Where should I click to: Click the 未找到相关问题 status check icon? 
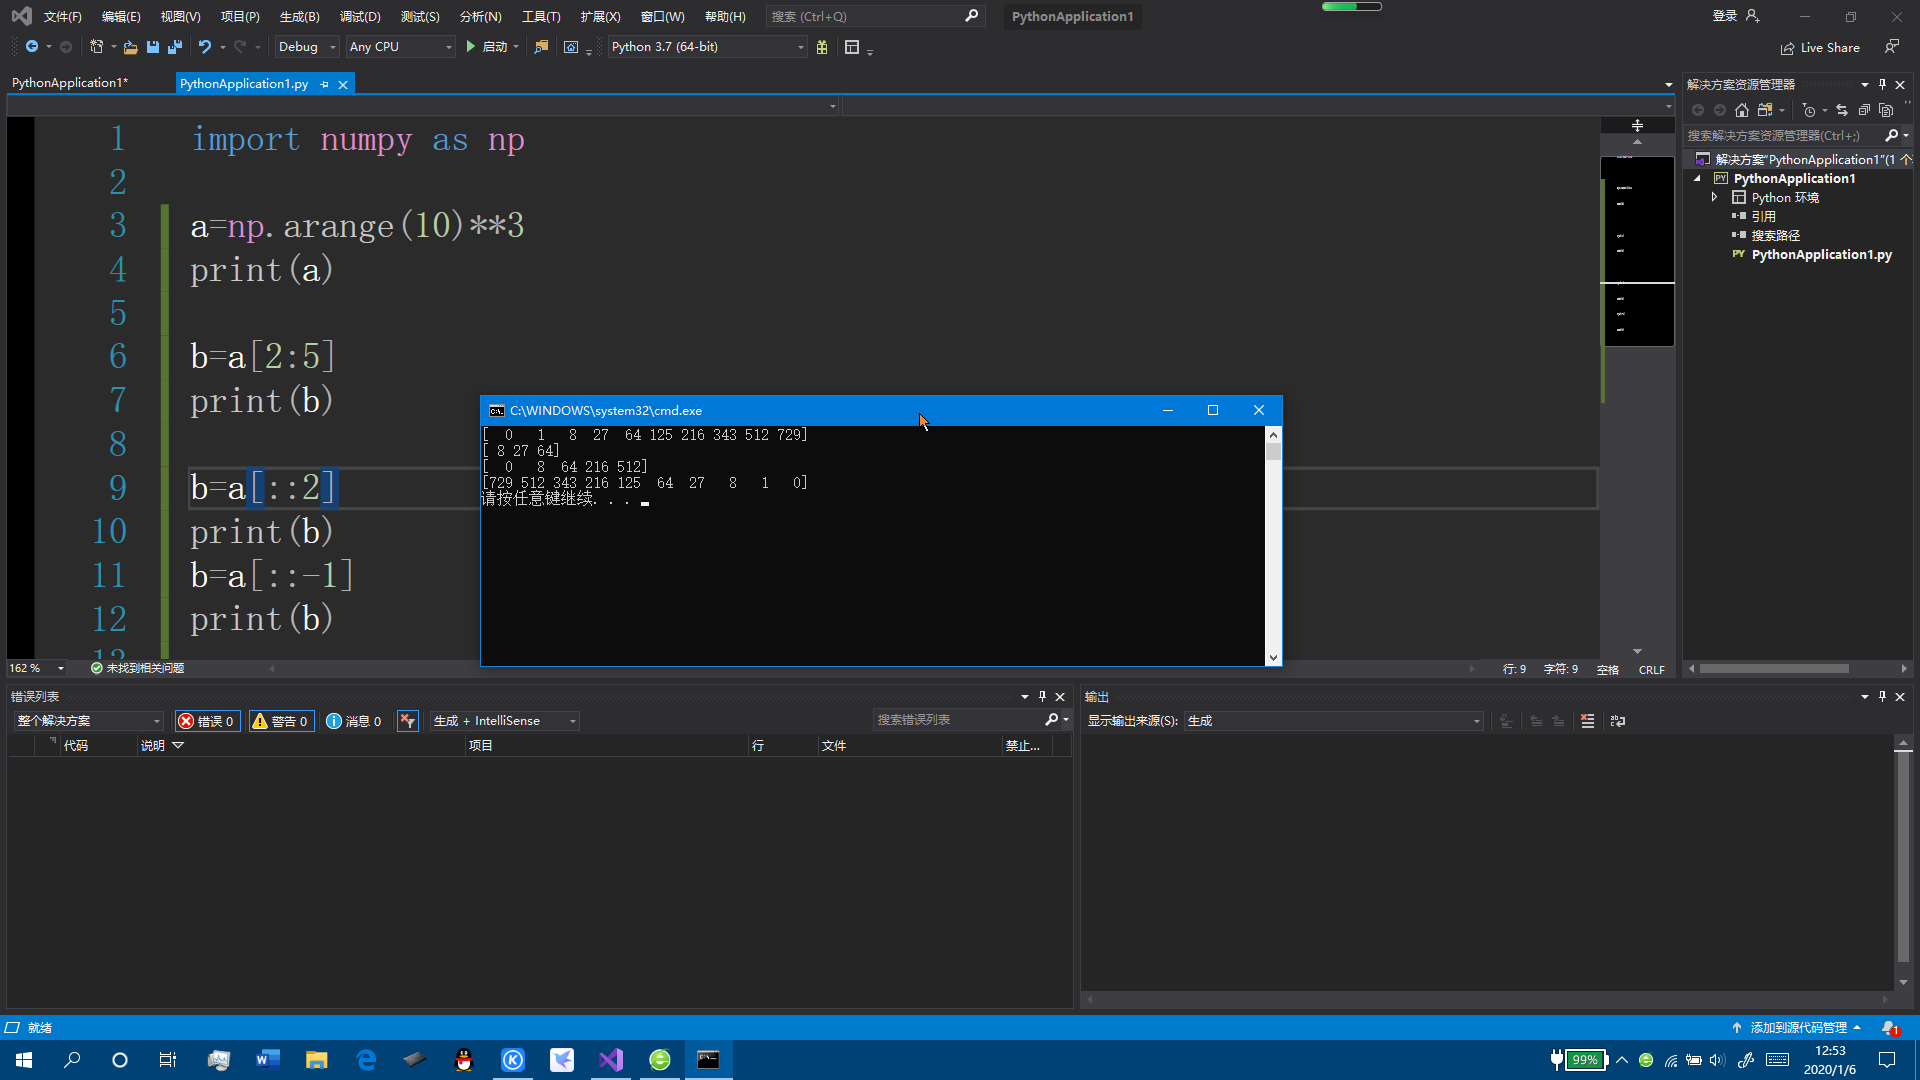pyautogui.click(x=96, y=668)
